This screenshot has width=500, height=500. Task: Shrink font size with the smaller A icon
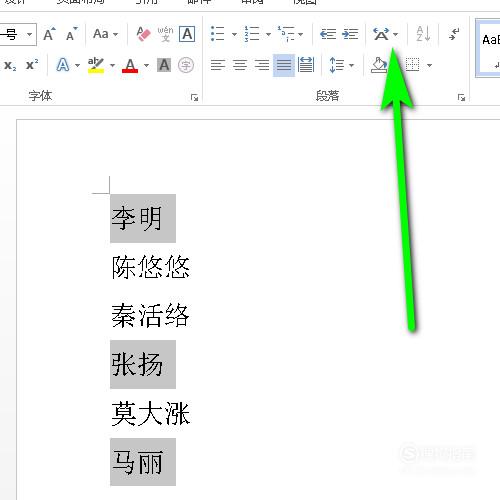[x=71, y=34]
